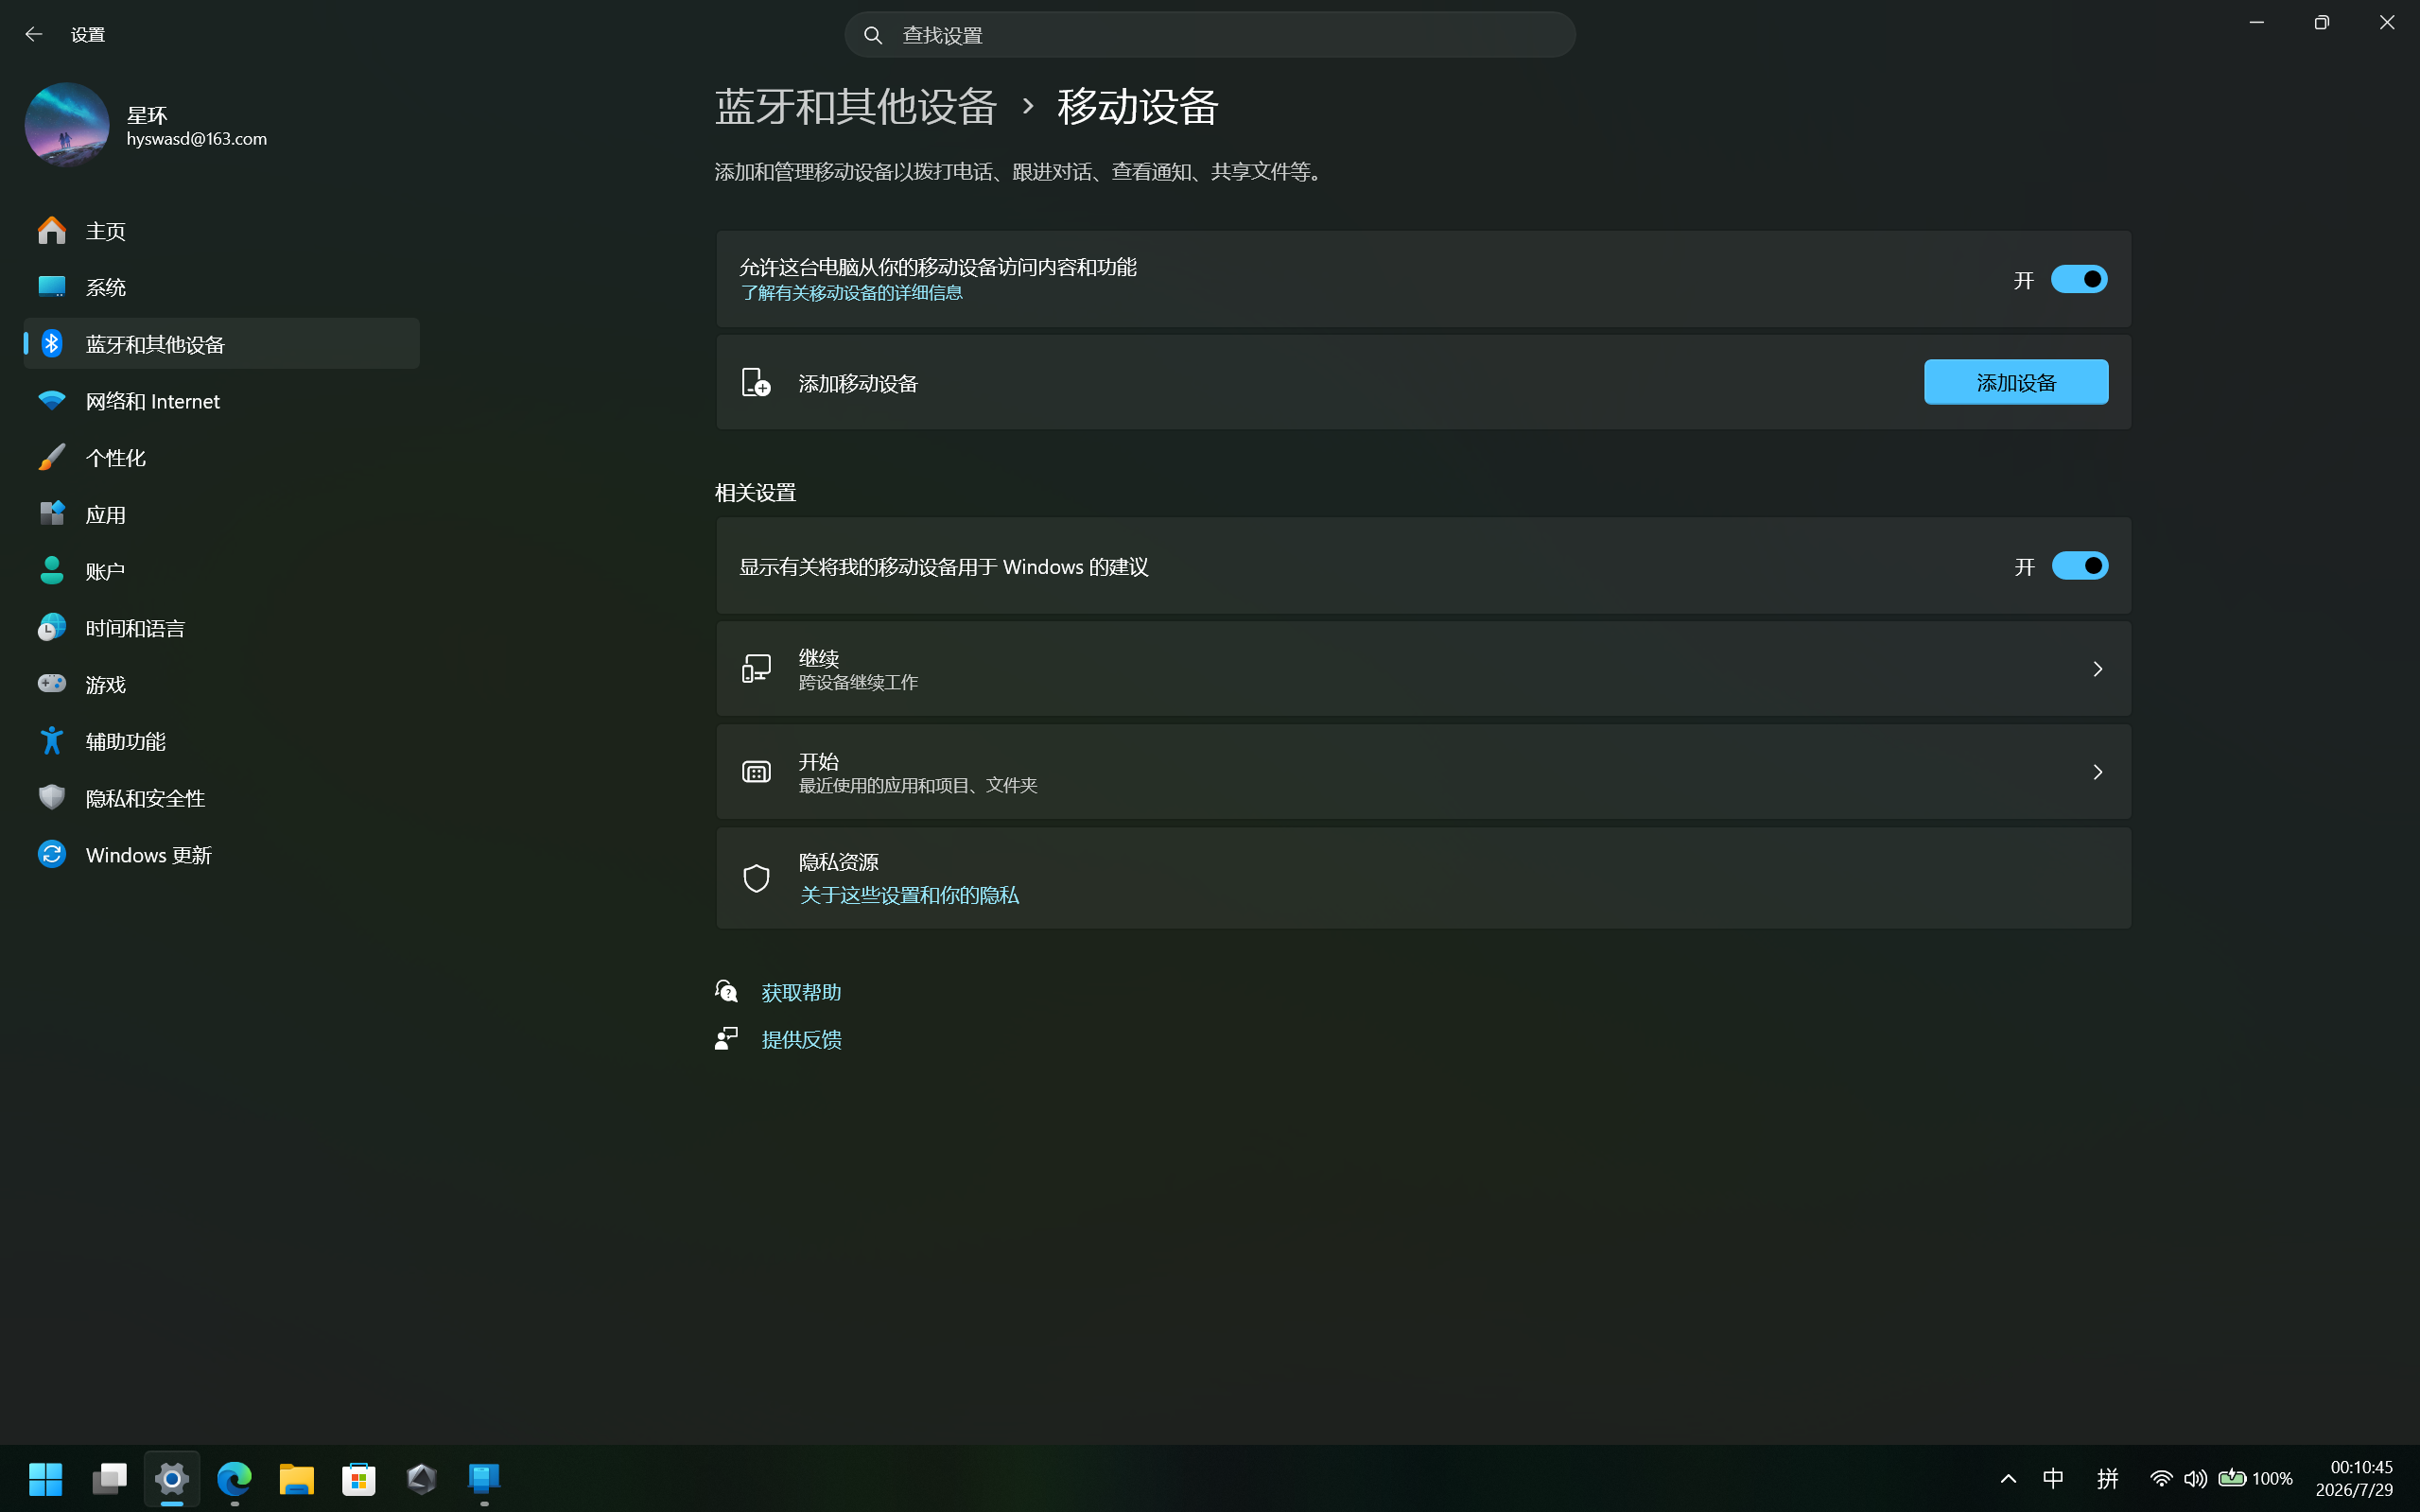
Task: Go back using the arrow icon
Action: (34, 34)
